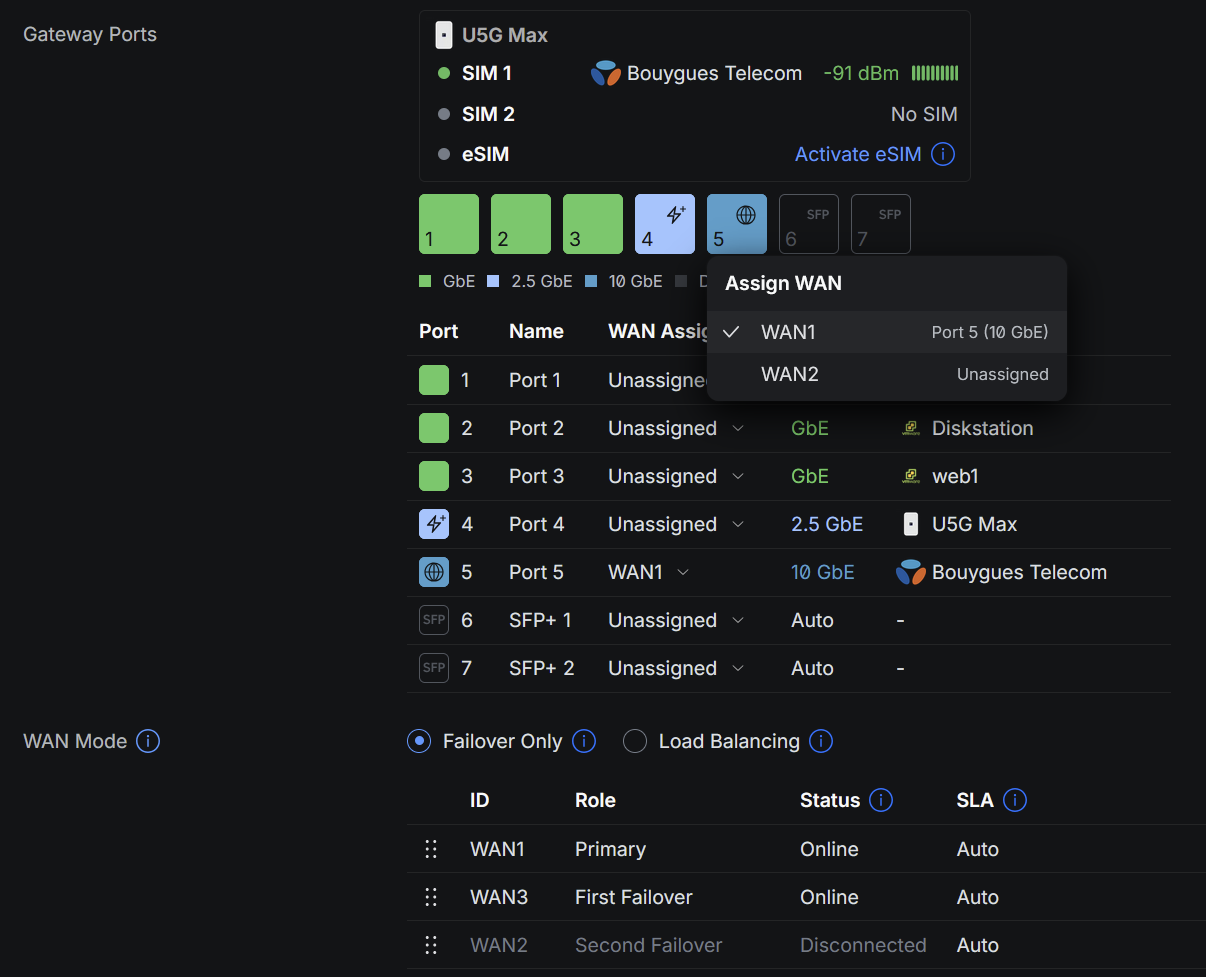
Task: Click the SFP port 7 tile
Action: [x=880, y=224]
